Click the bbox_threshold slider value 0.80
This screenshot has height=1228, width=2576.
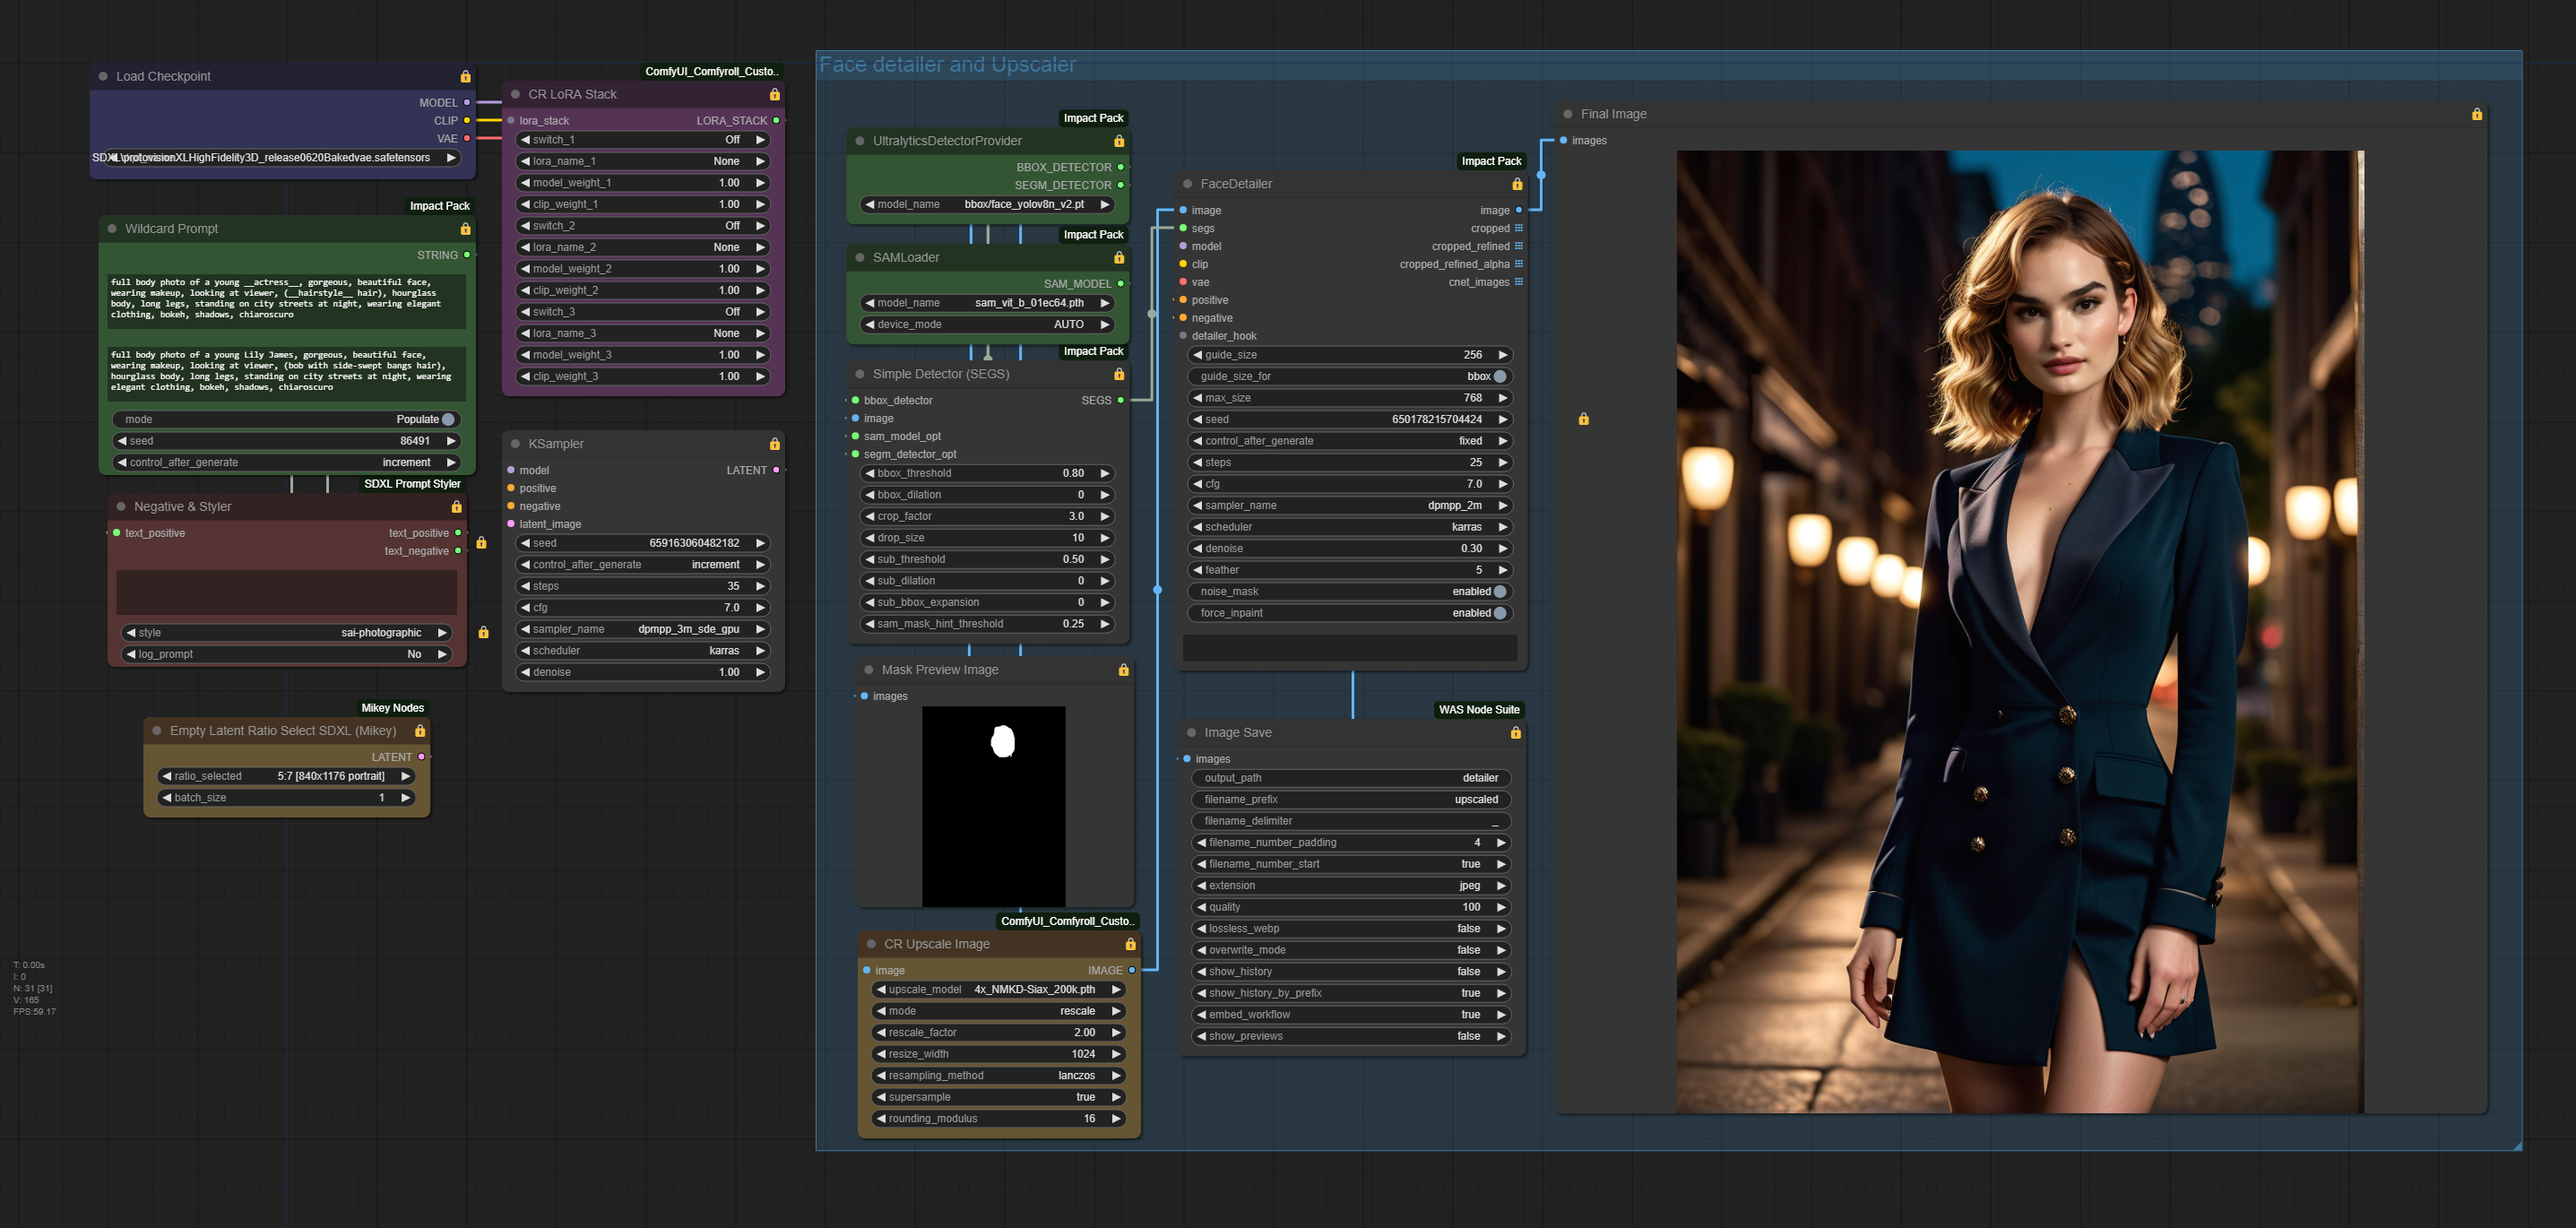coord(985,474)
